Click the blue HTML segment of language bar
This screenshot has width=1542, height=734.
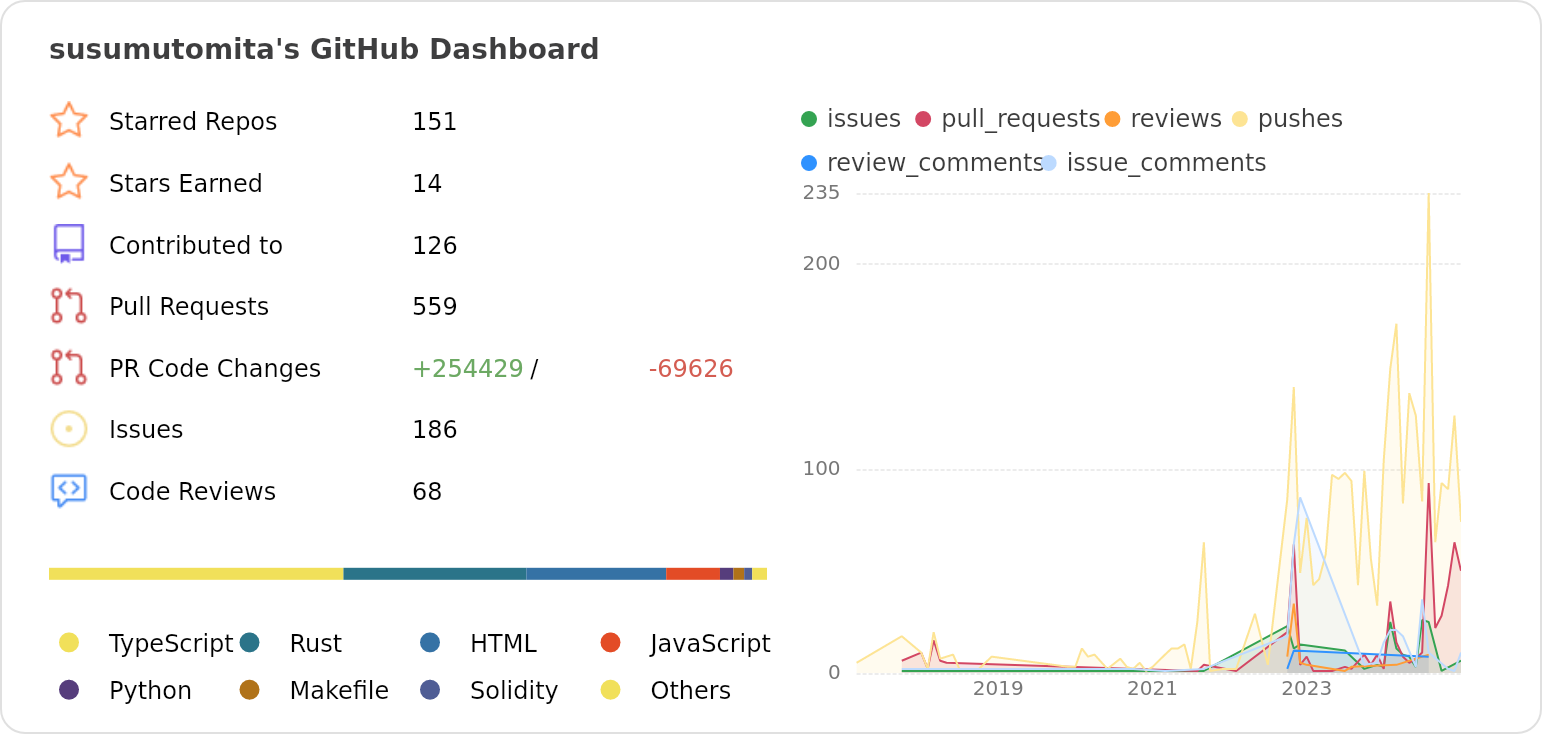point(597,574)
